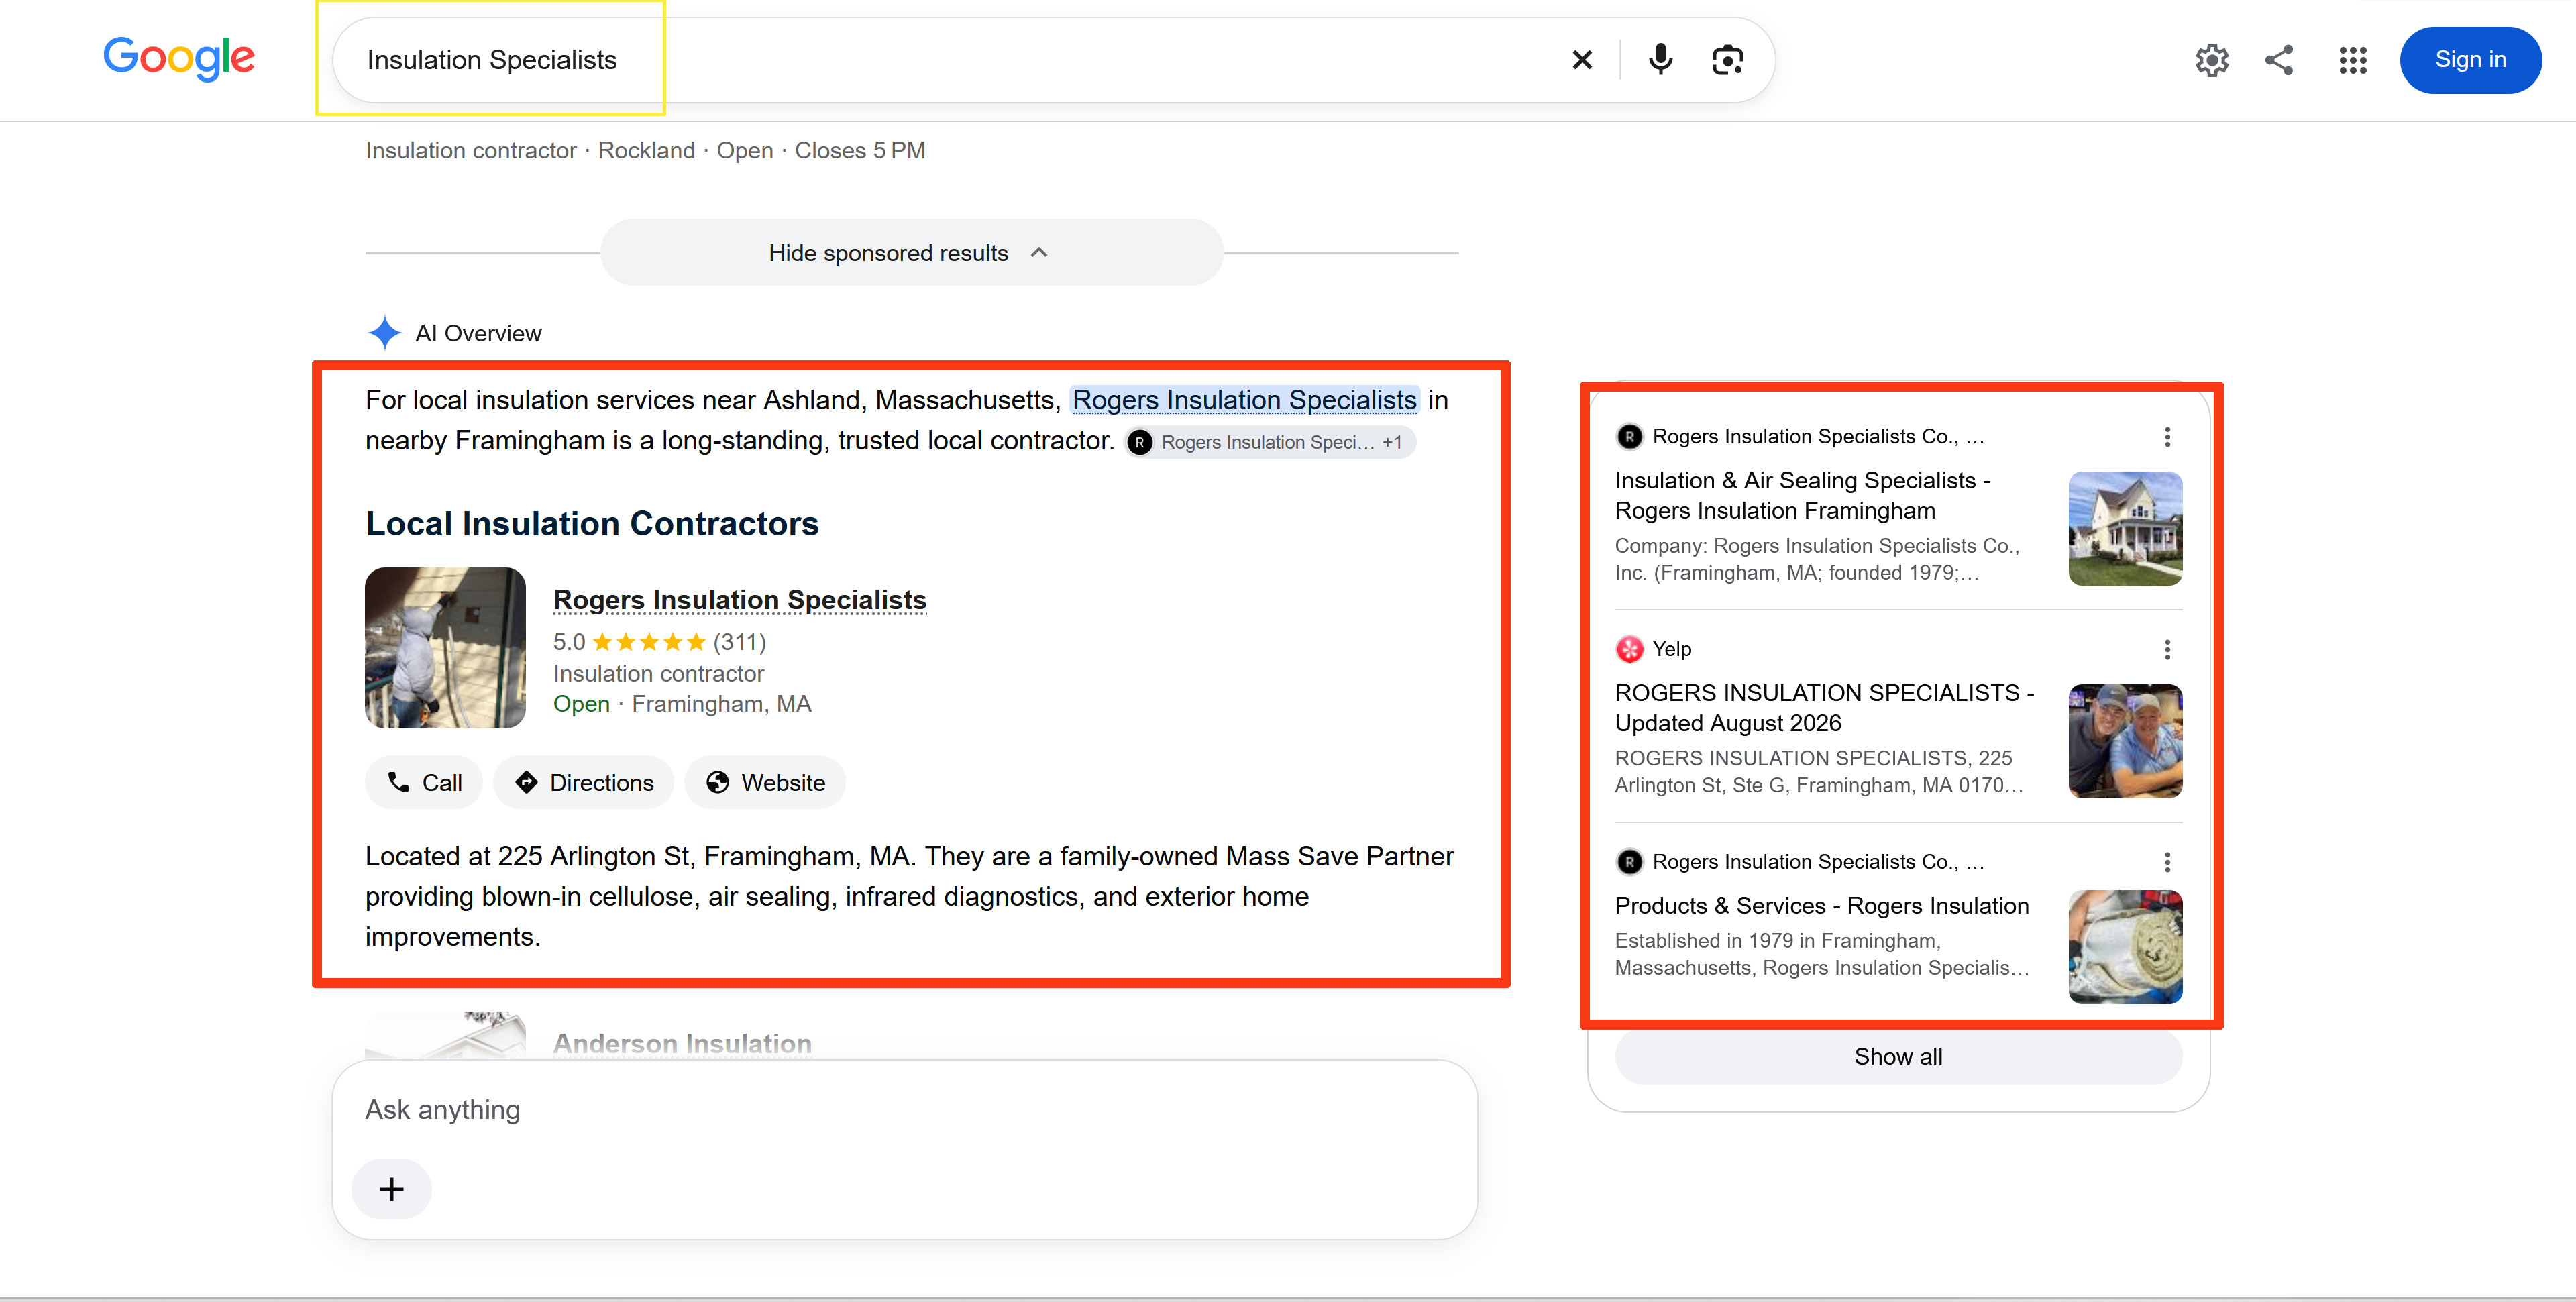Start voice search with microphone icon

pos(1660,60)
